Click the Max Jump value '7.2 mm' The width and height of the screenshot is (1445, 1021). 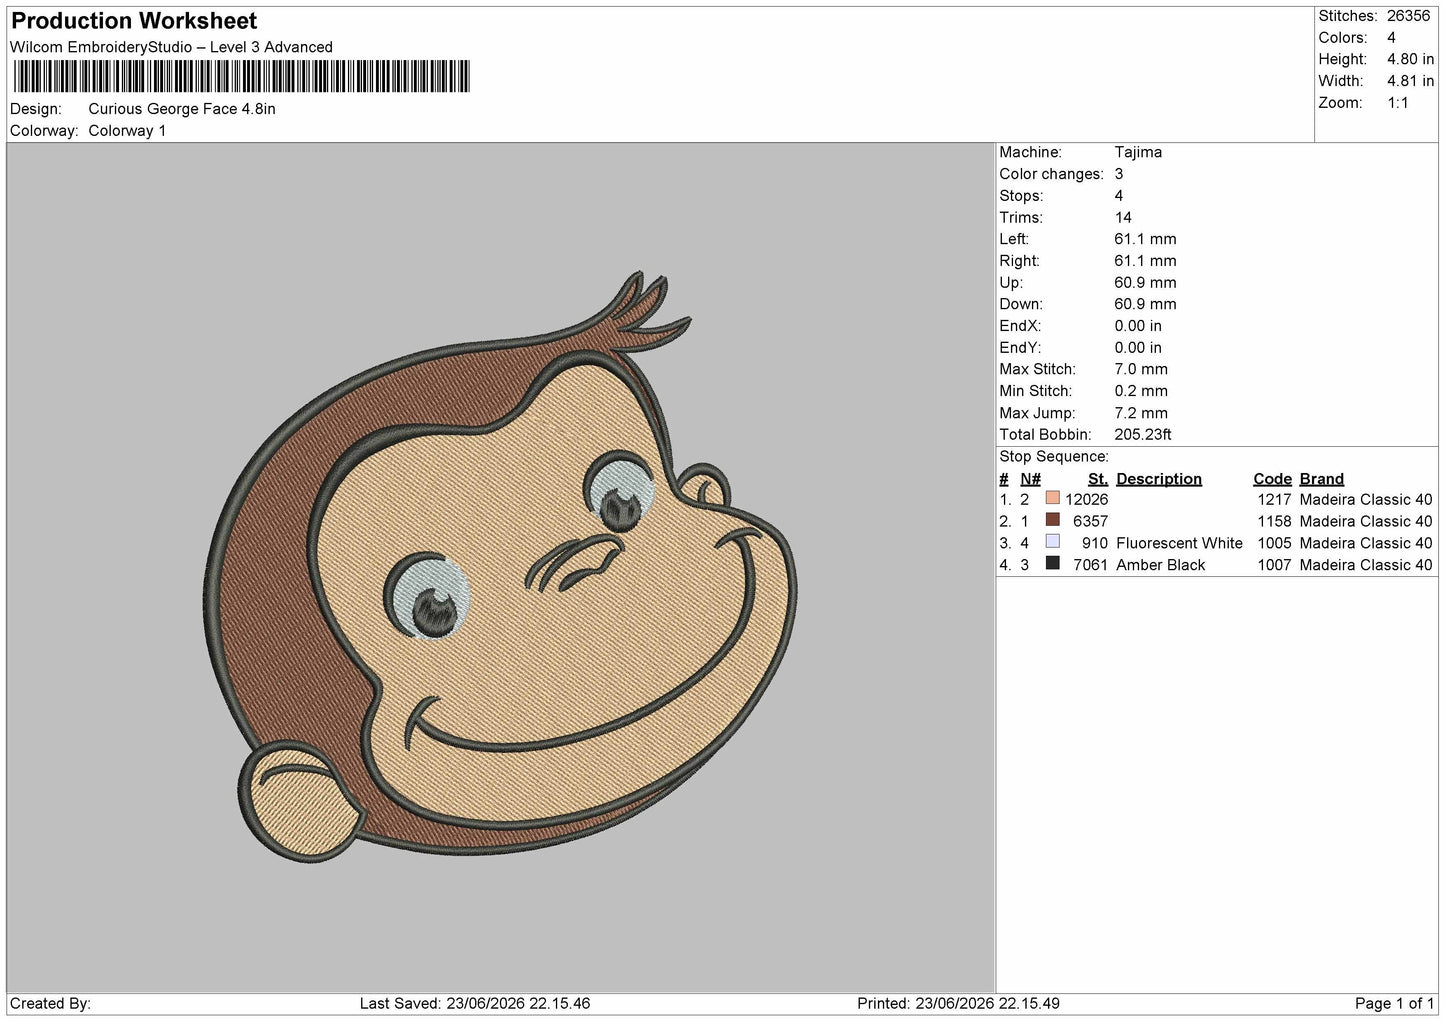pyautogui.click(x=1141, y=413)
